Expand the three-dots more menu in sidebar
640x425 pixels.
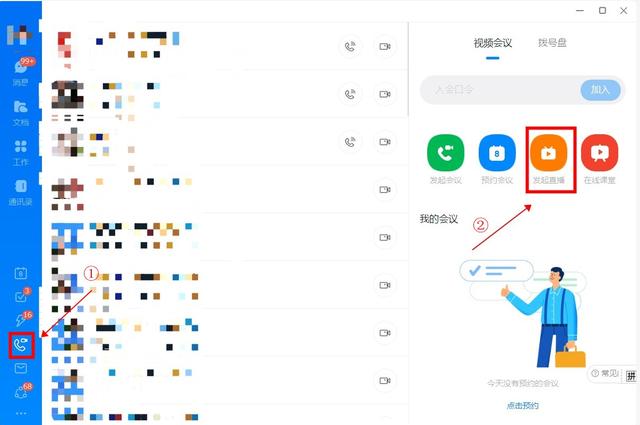[21, 413]
